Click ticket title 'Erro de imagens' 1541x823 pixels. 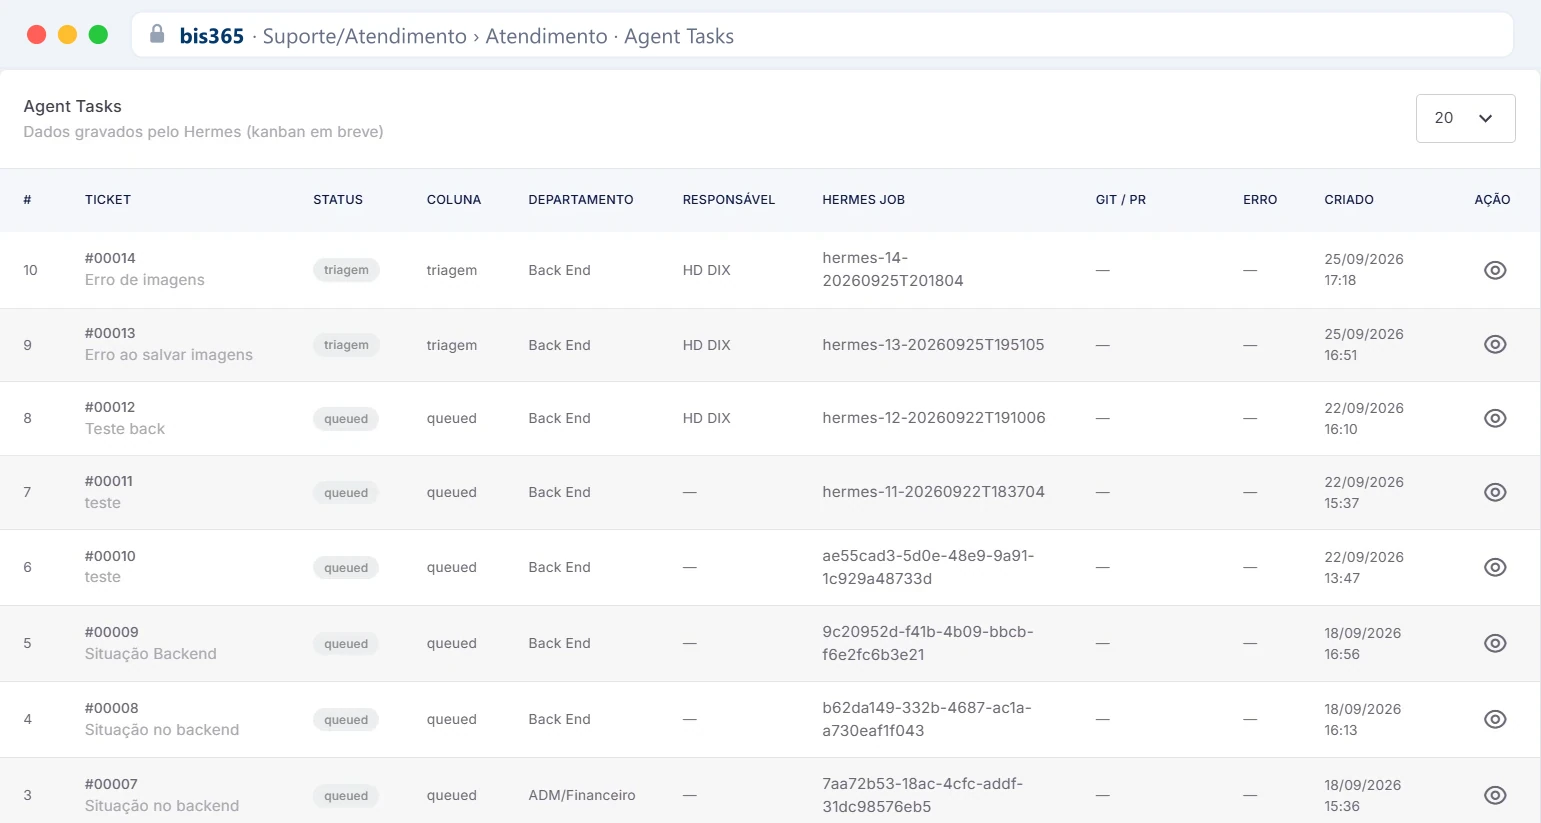pos(145,280)
